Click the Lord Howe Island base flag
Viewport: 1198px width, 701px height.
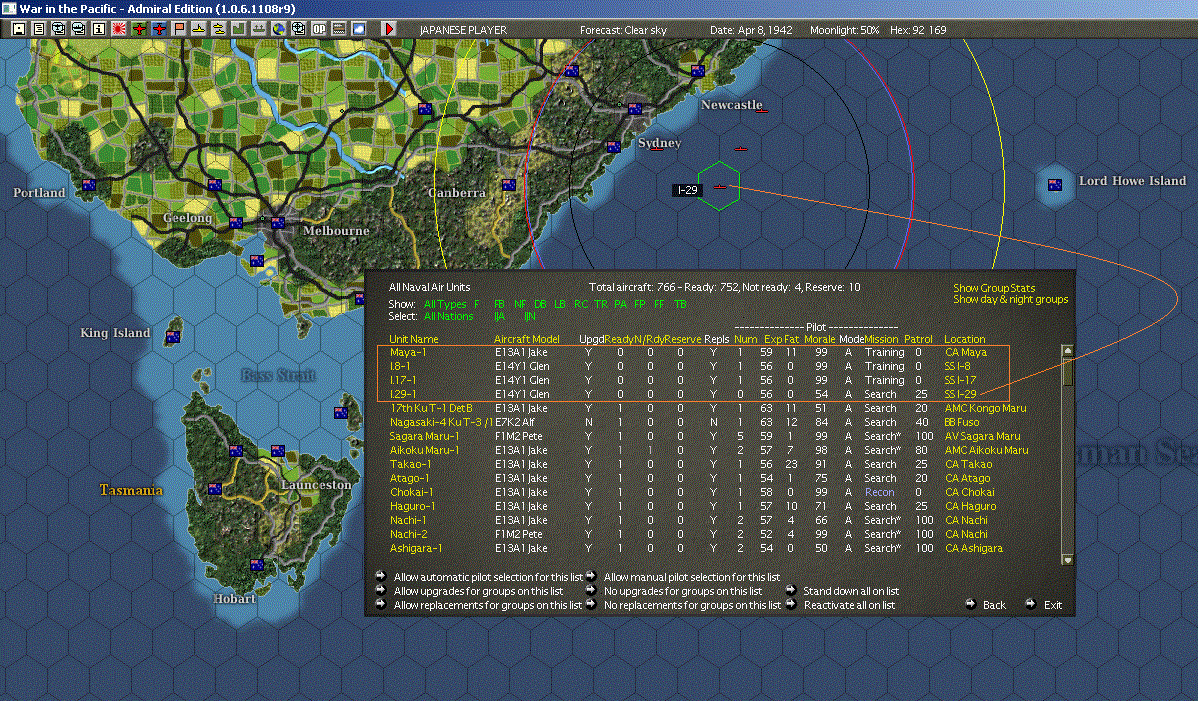pyautogui.click(x=1055, y=184)
